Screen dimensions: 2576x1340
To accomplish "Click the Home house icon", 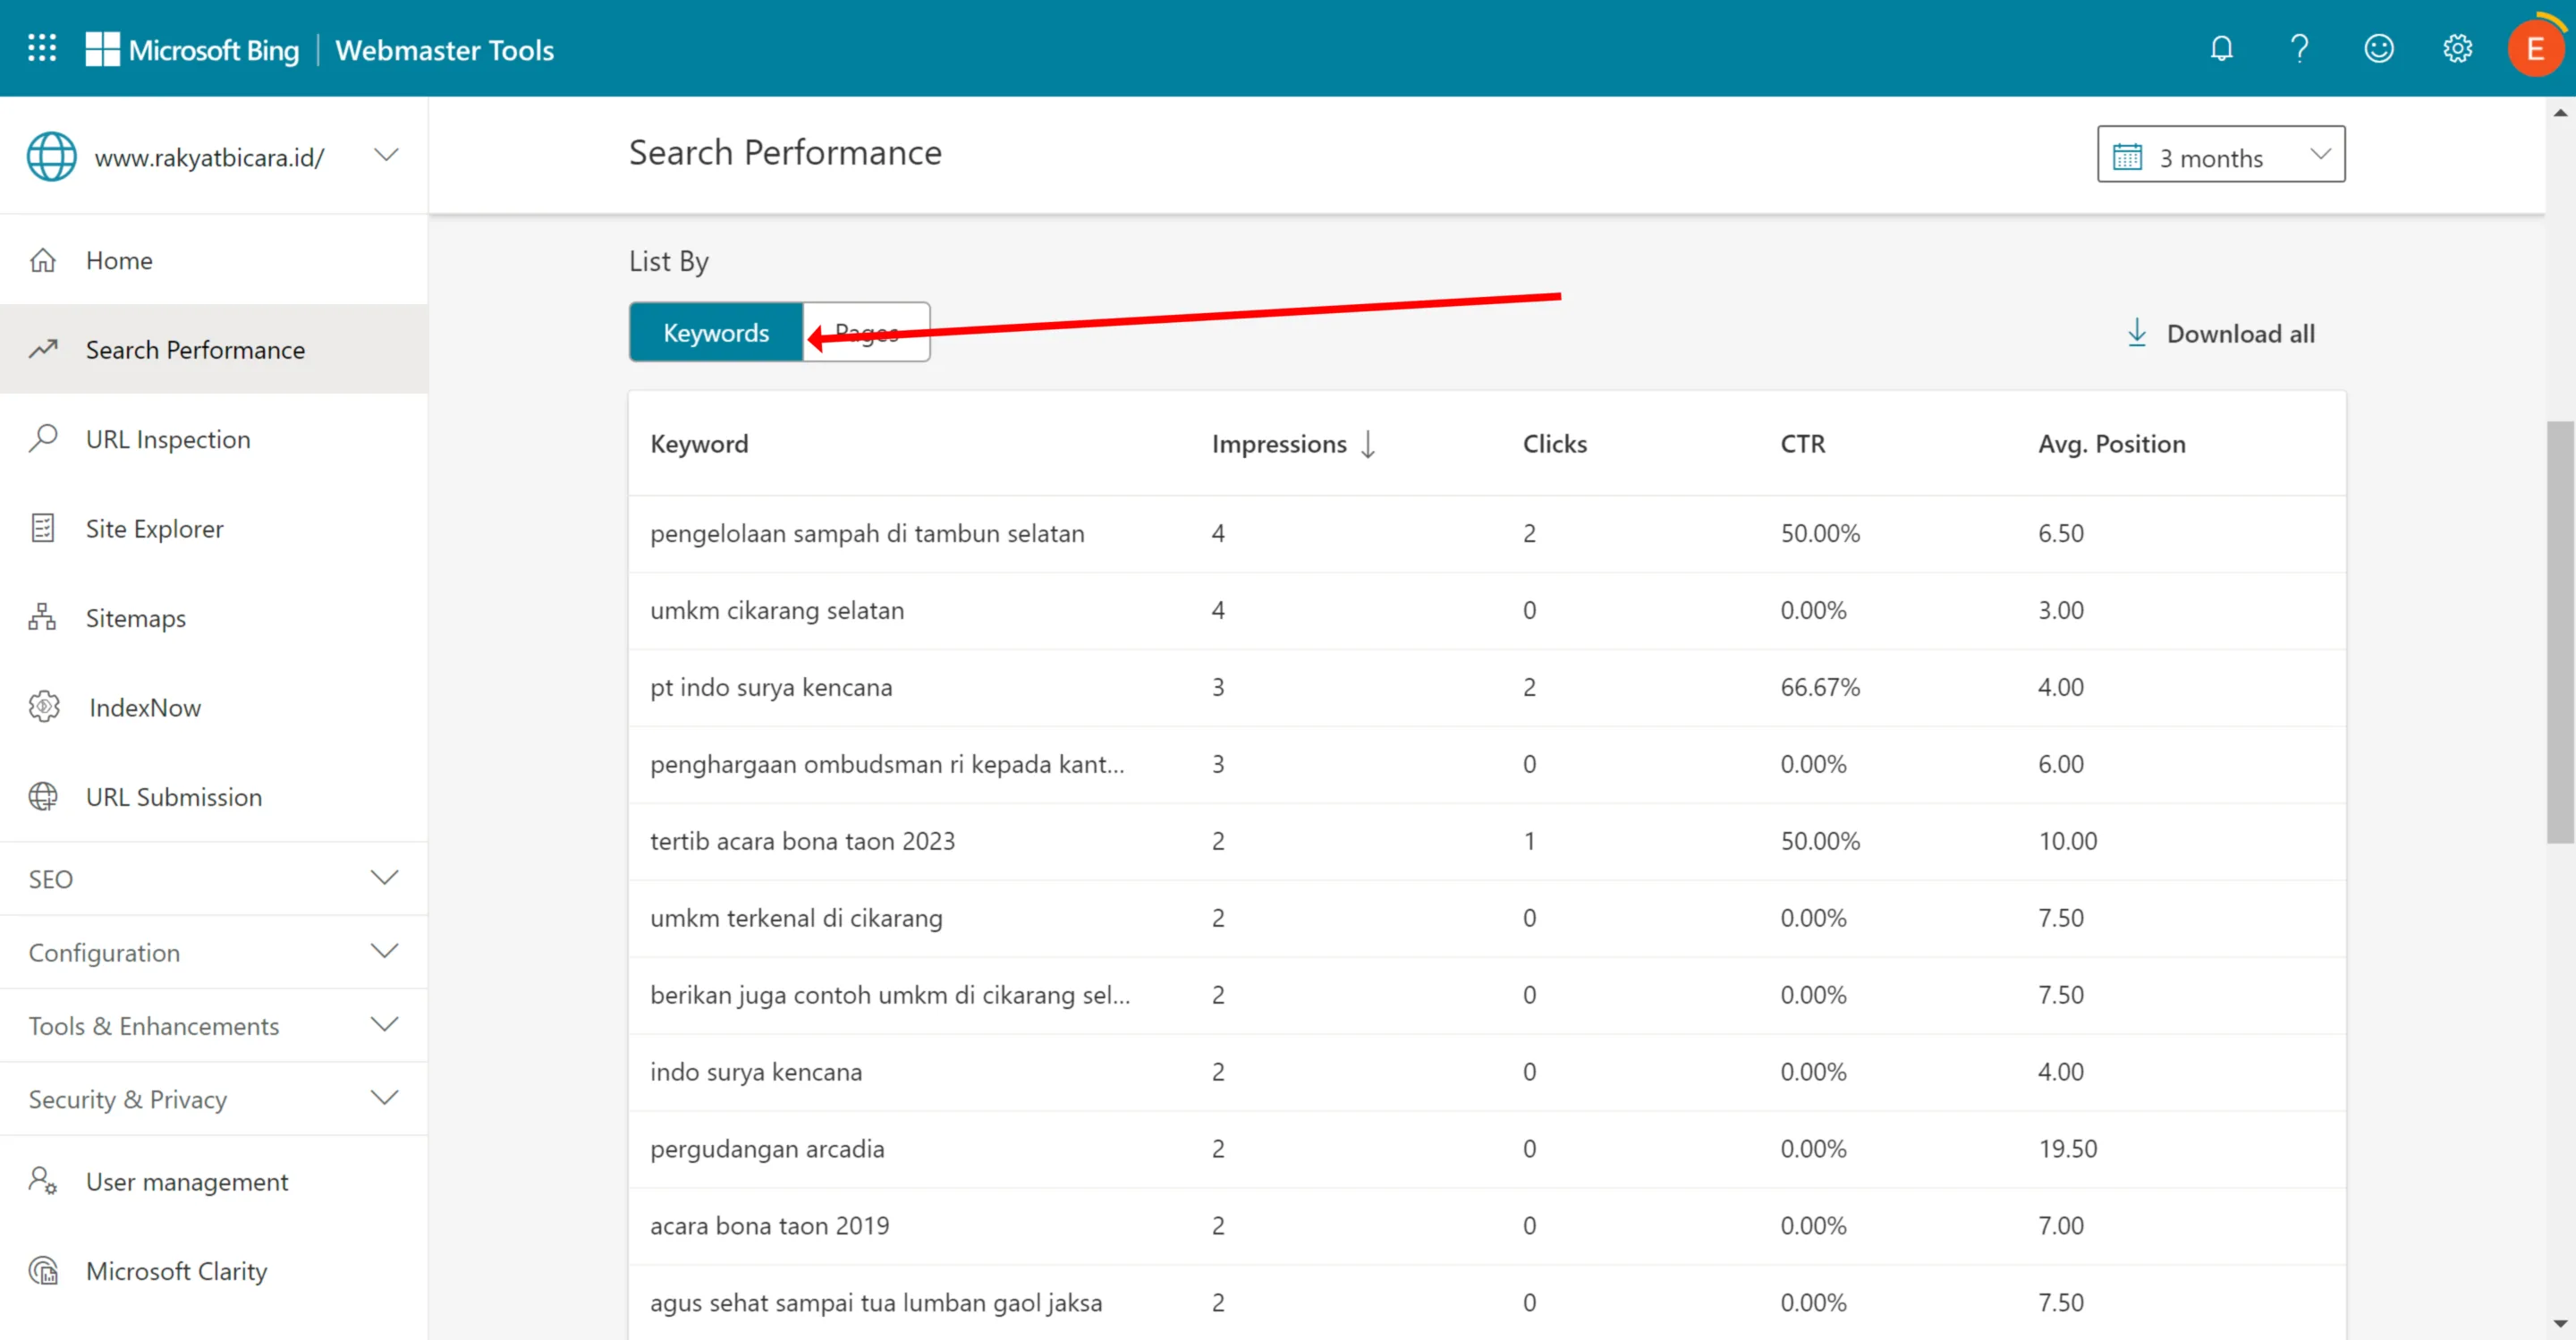I will pyautogui.click(x=43, y=260).
